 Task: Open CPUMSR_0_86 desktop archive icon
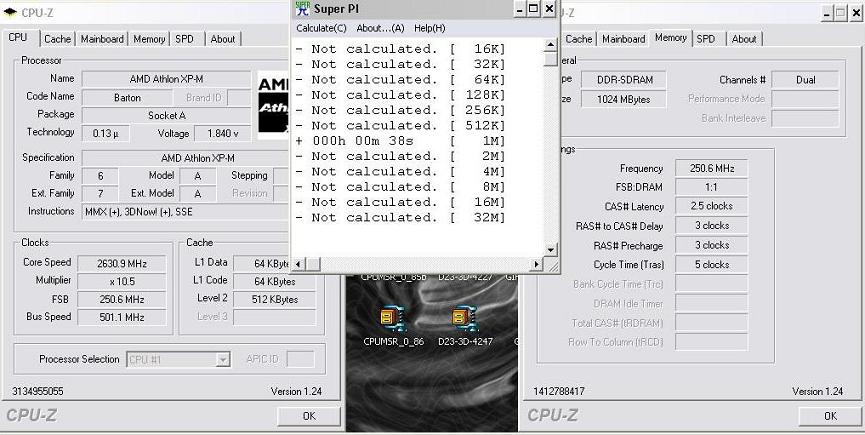[x=393, y=320]
